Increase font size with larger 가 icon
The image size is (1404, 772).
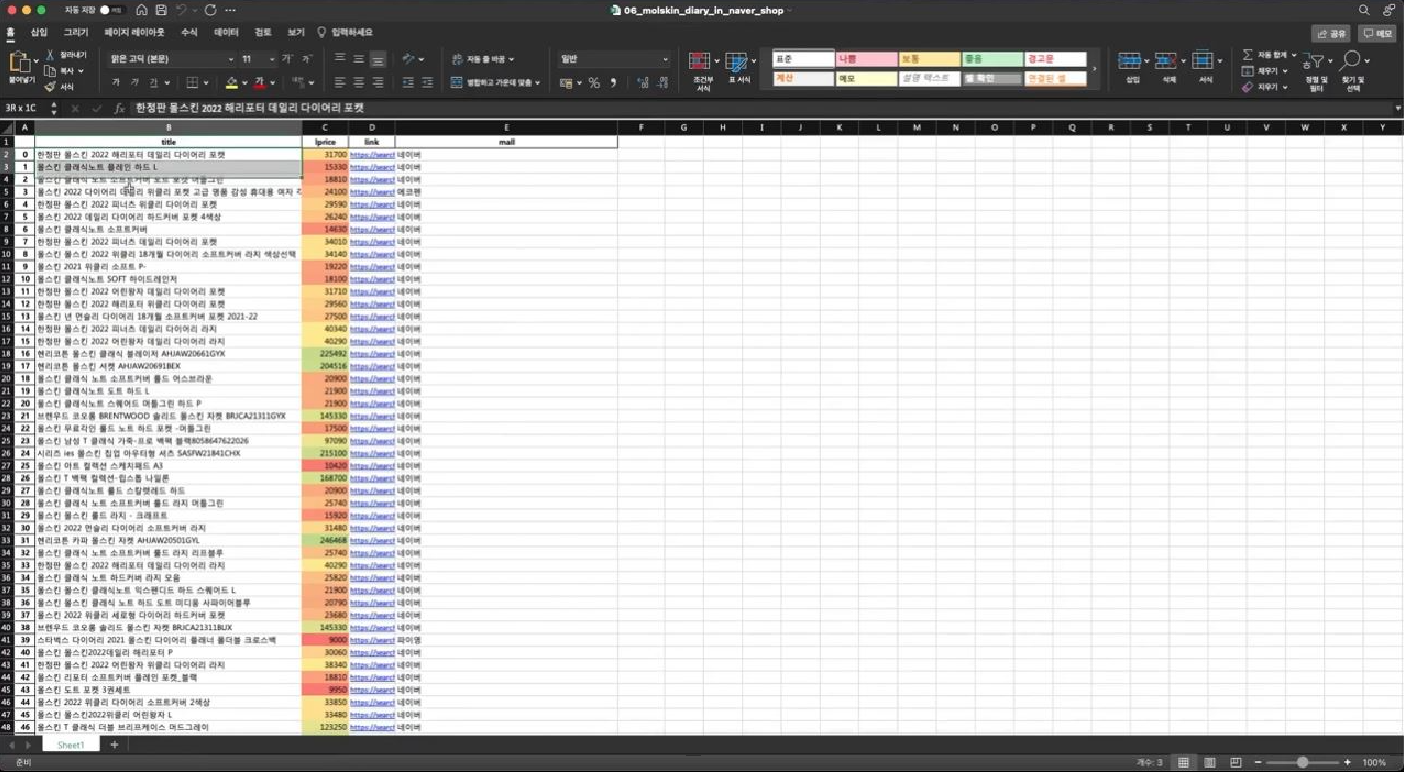(x=287, y=59)
